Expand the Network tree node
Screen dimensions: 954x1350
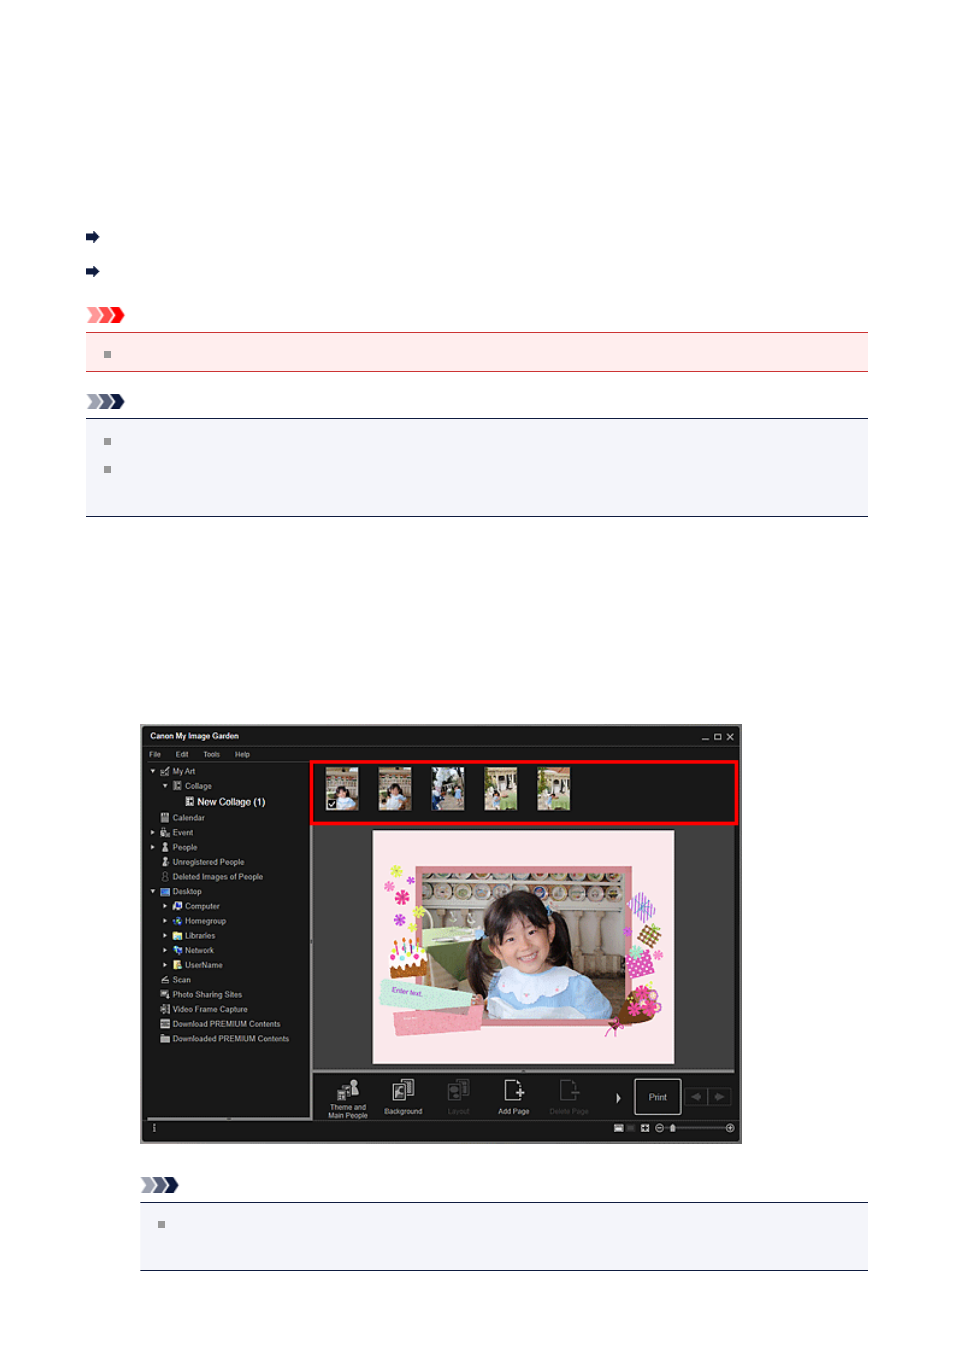[165, 950]
